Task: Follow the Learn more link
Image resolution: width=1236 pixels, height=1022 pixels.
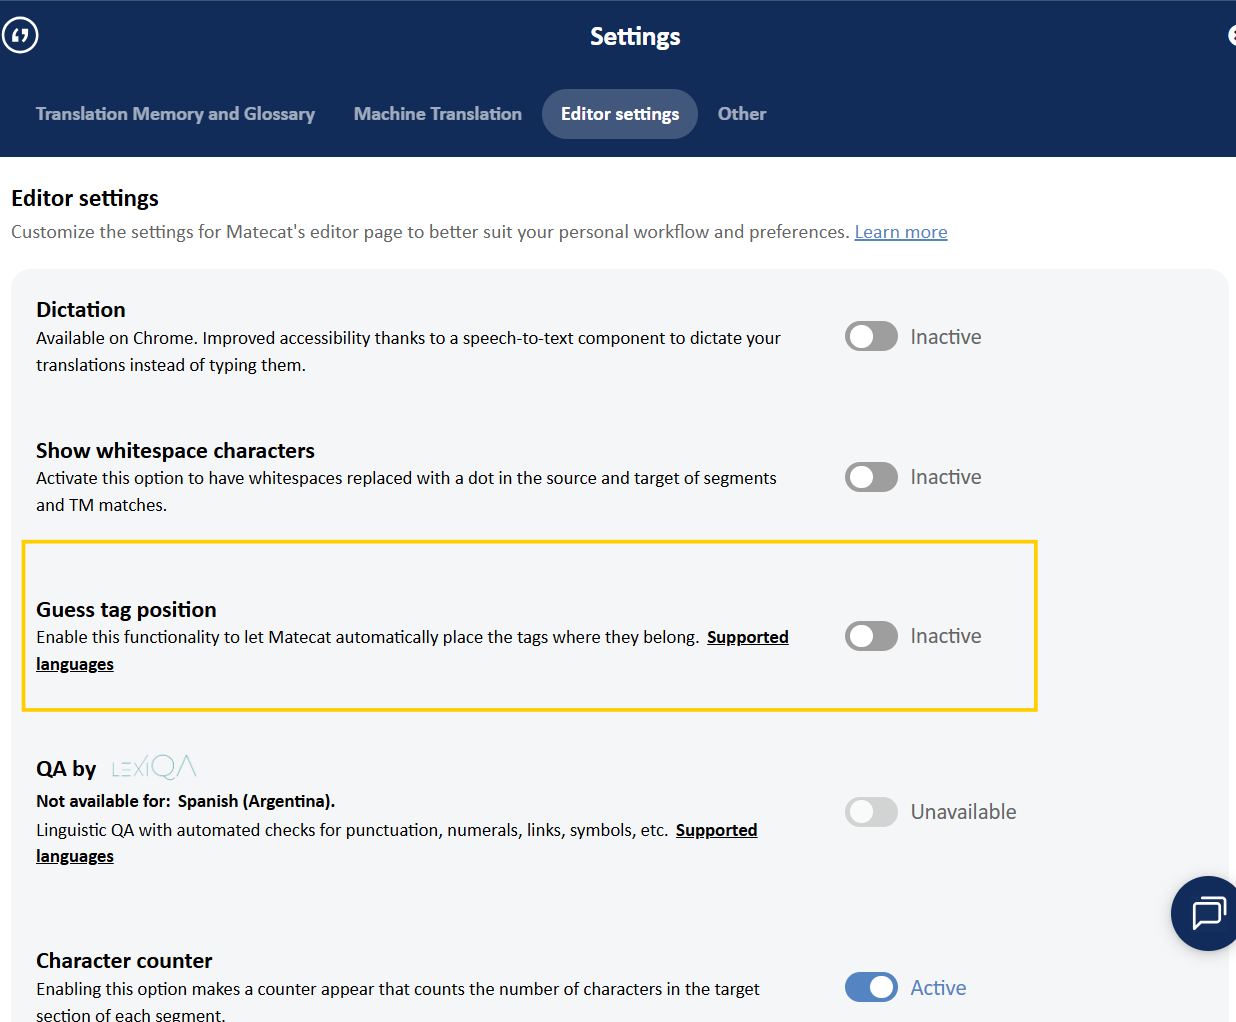Action: 900,232
